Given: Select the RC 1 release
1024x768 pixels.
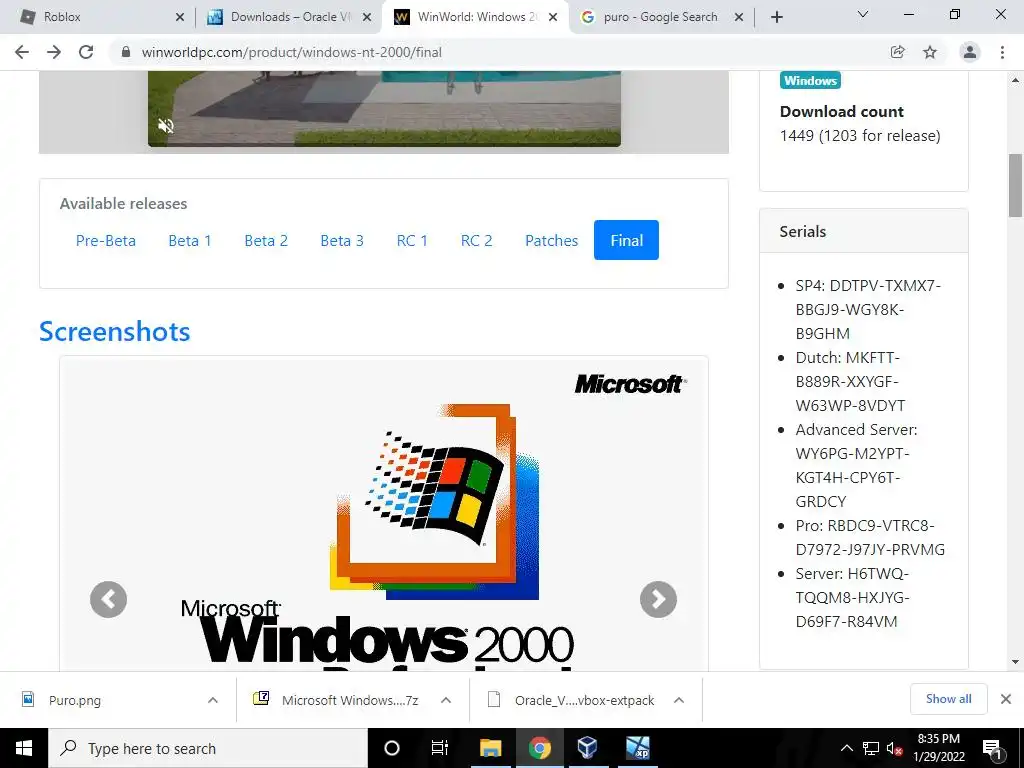Looking at the screenshot, I should 412,240.
